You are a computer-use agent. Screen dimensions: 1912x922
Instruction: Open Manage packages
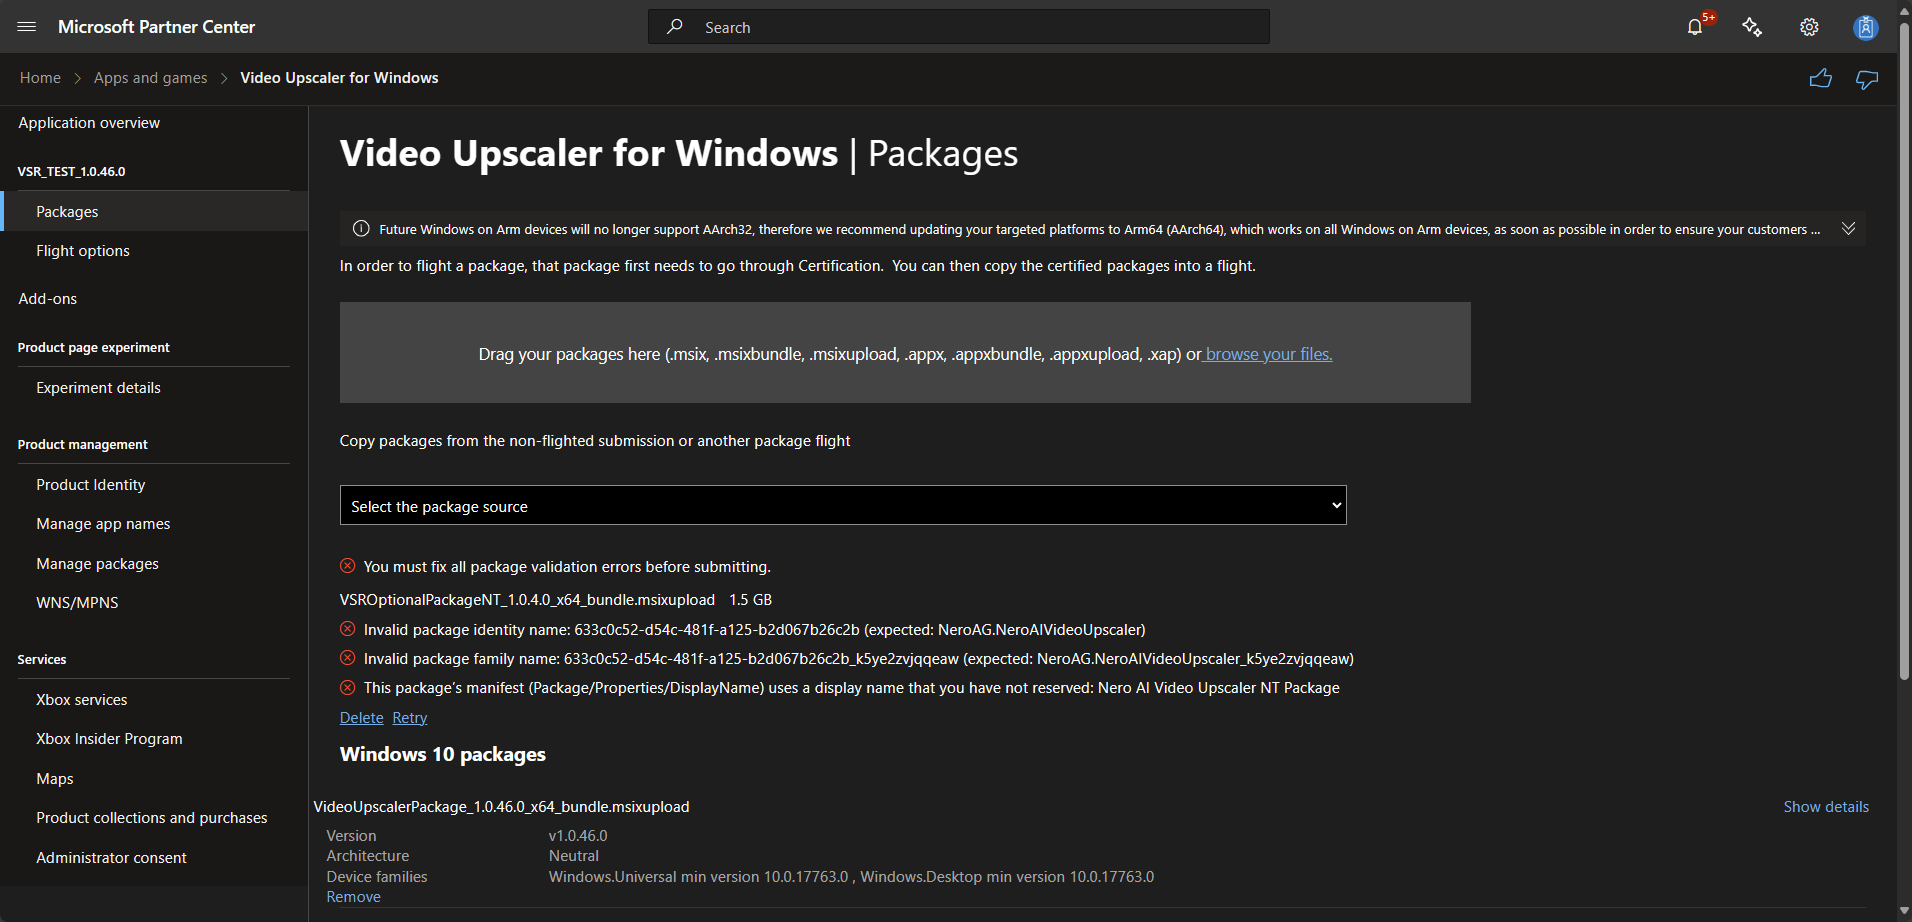(x=97, y=564)
